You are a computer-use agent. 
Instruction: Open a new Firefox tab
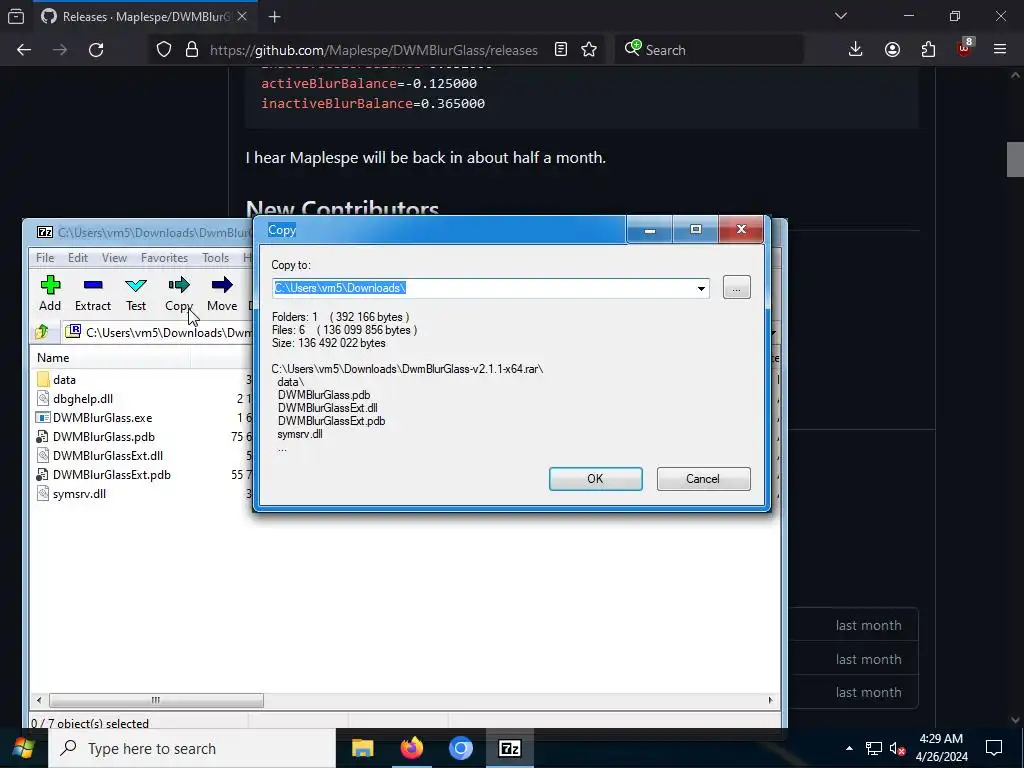275,17
